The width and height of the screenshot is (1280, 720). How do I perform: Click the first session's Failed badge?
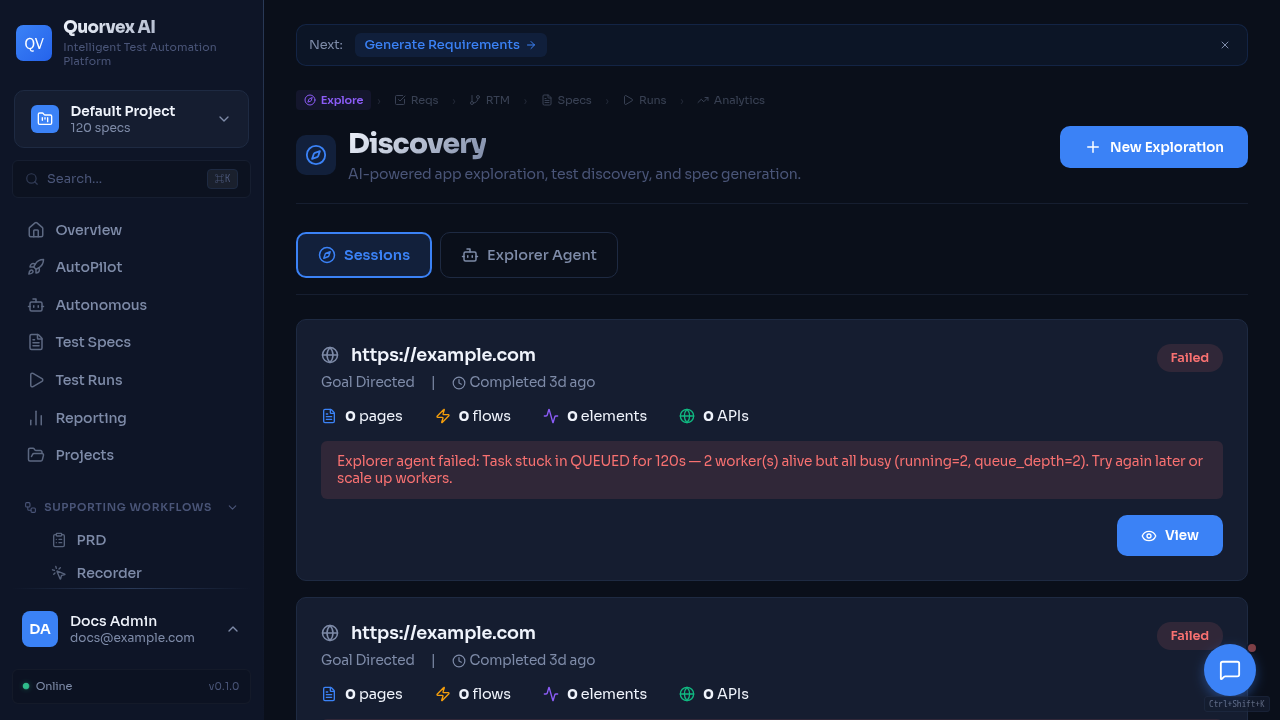(x=1190, y=358)
